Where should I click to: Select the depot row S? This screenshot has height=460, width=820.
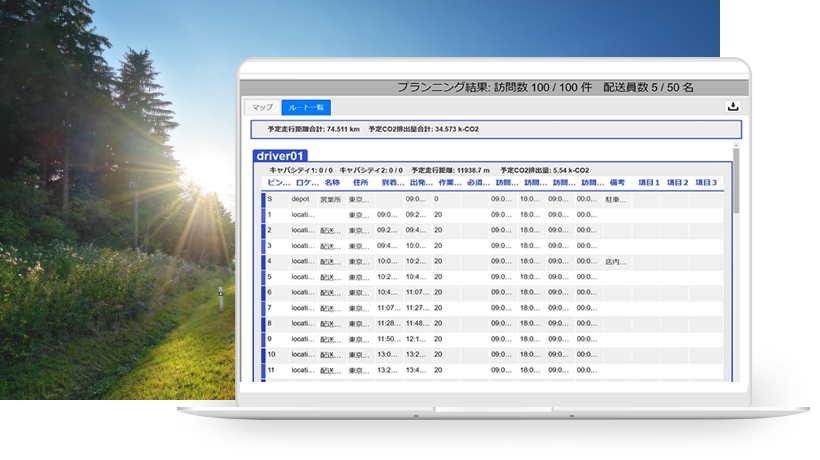[493, 200]
